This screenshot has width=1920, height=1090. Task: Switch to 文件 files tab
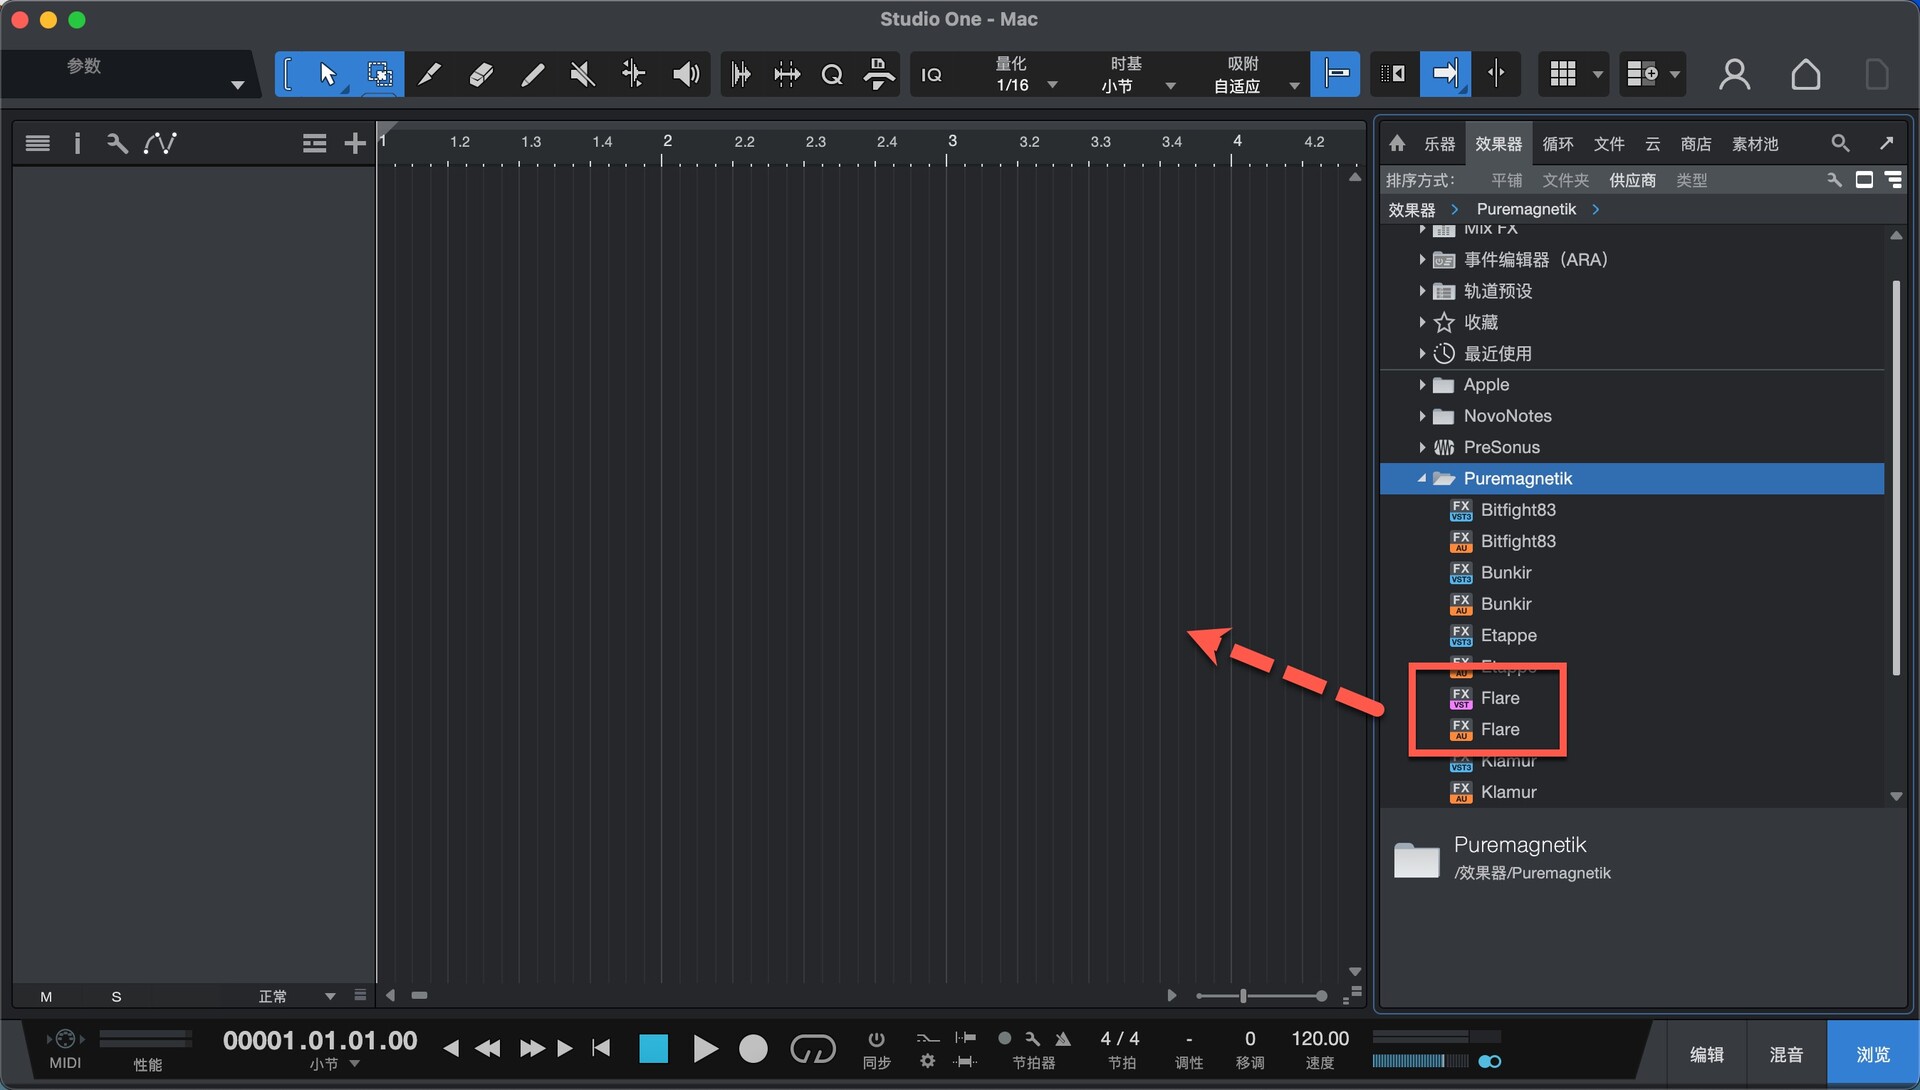click(x=1608, y=144)
